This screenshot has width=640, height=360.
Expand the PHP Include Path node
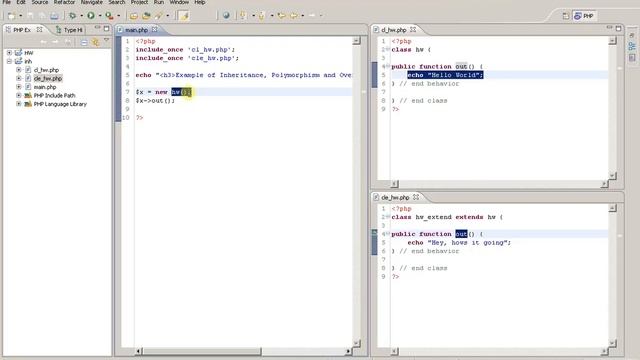18,96
